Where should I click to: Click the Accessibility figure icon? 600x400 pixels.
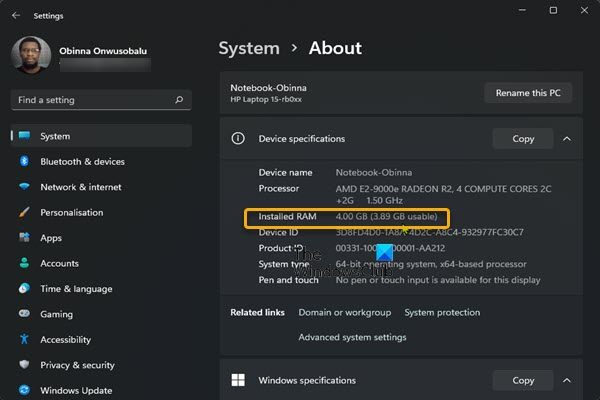tap(24, 339)
